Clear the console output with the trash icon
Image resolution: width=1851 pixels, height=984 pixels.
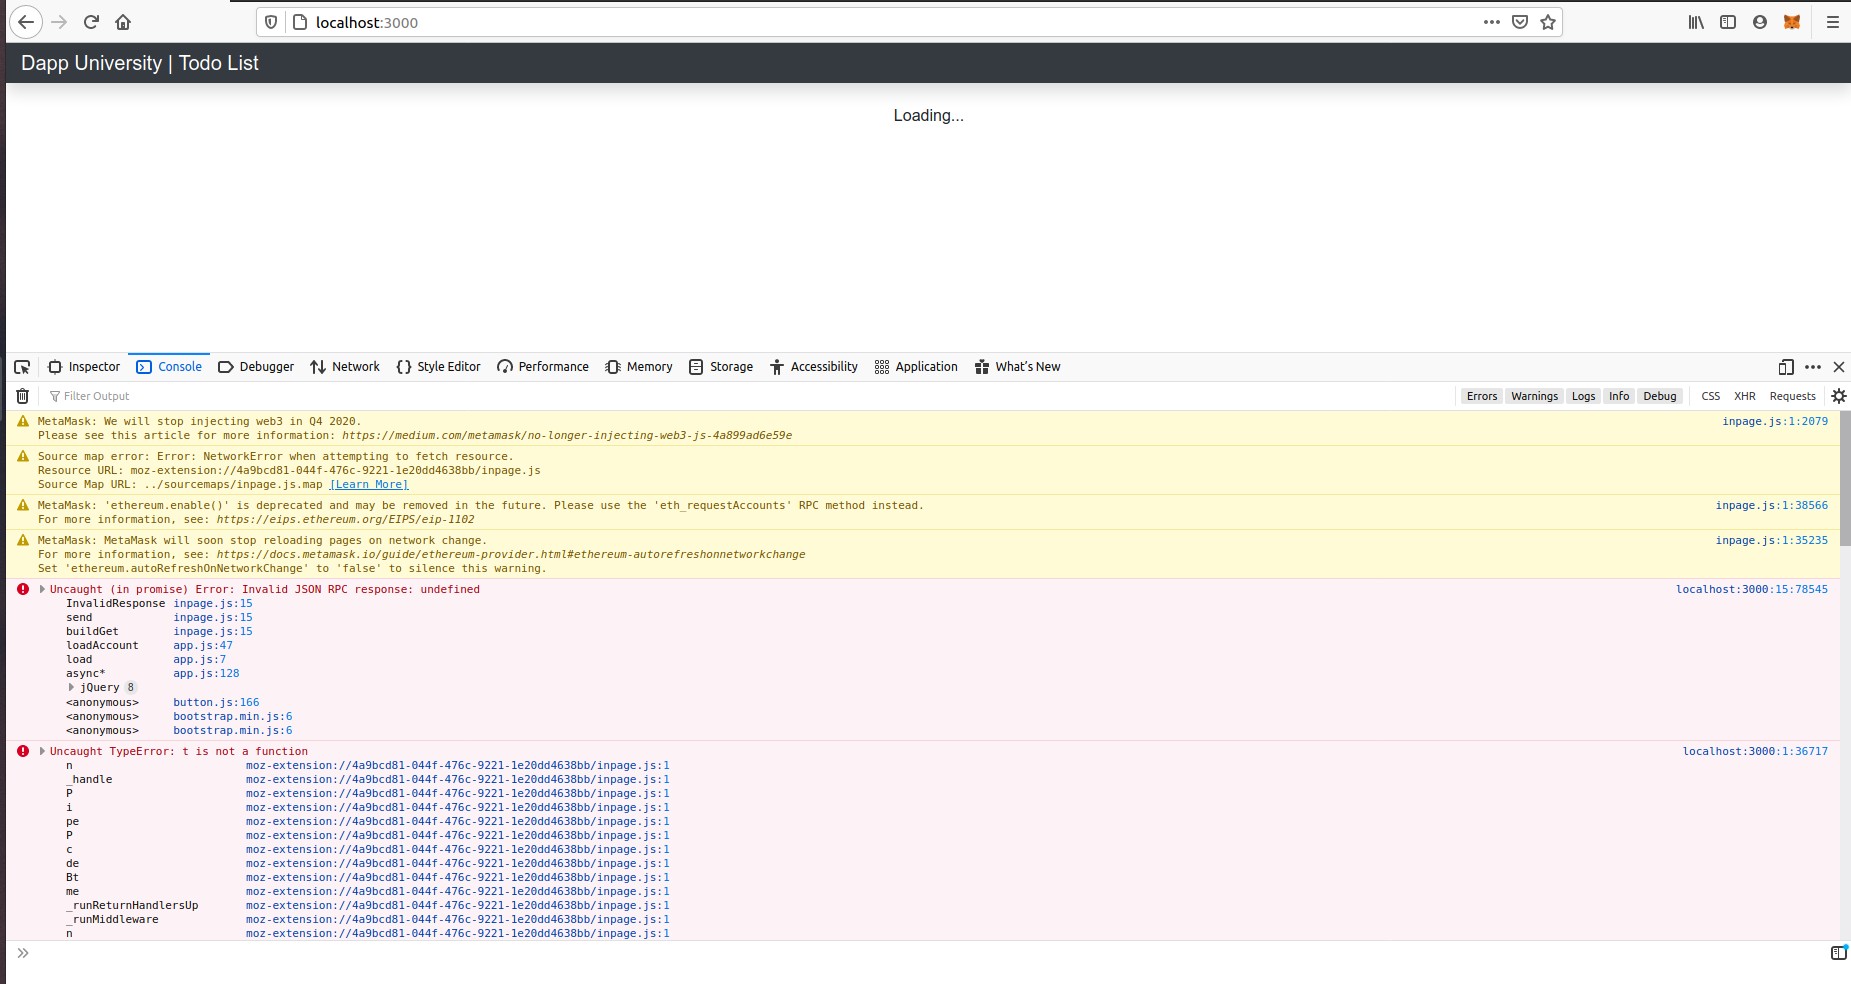pos(22,396)
